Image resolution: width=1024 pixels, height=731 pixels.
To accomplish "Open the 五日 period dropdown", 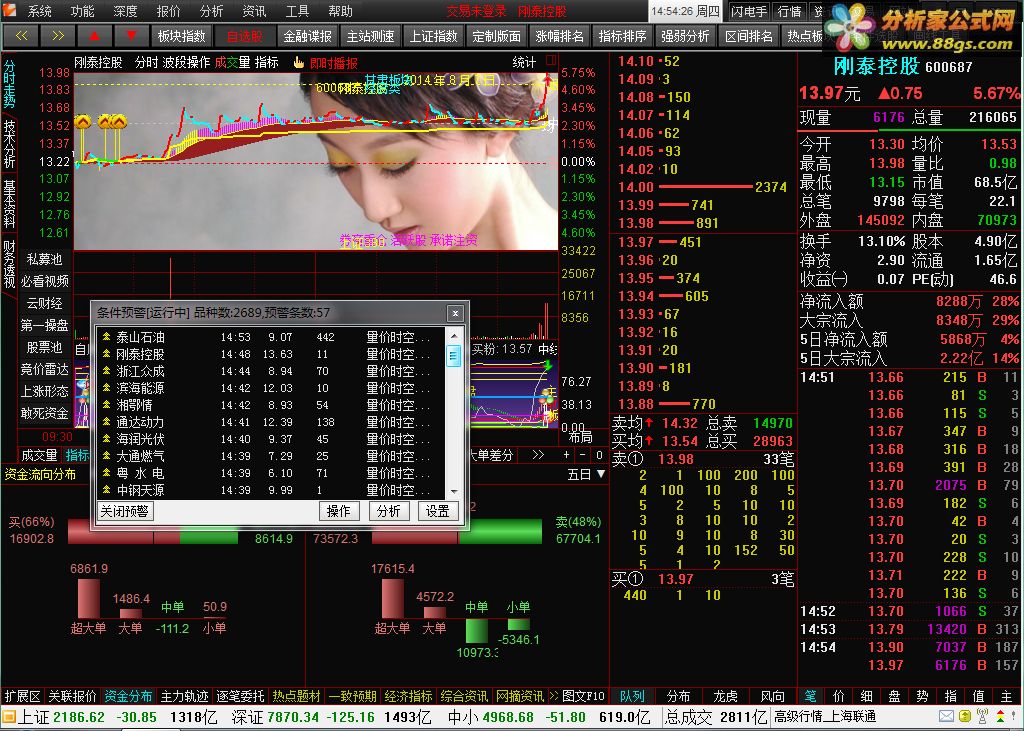I will click(586, 474).
